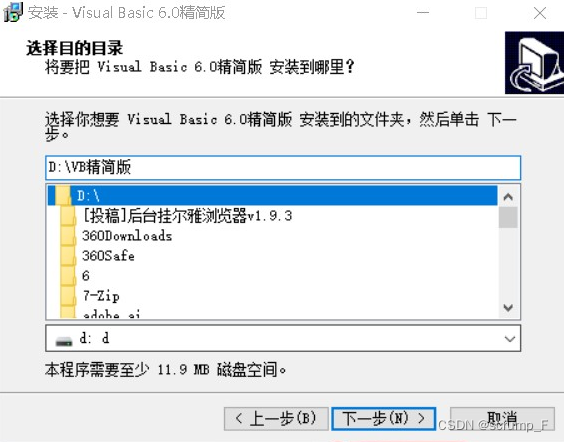Image resolution: width=564 pixels, height=442 pixels.
Task: Click the installer icon in the title bar
Action: pos(13,12)
